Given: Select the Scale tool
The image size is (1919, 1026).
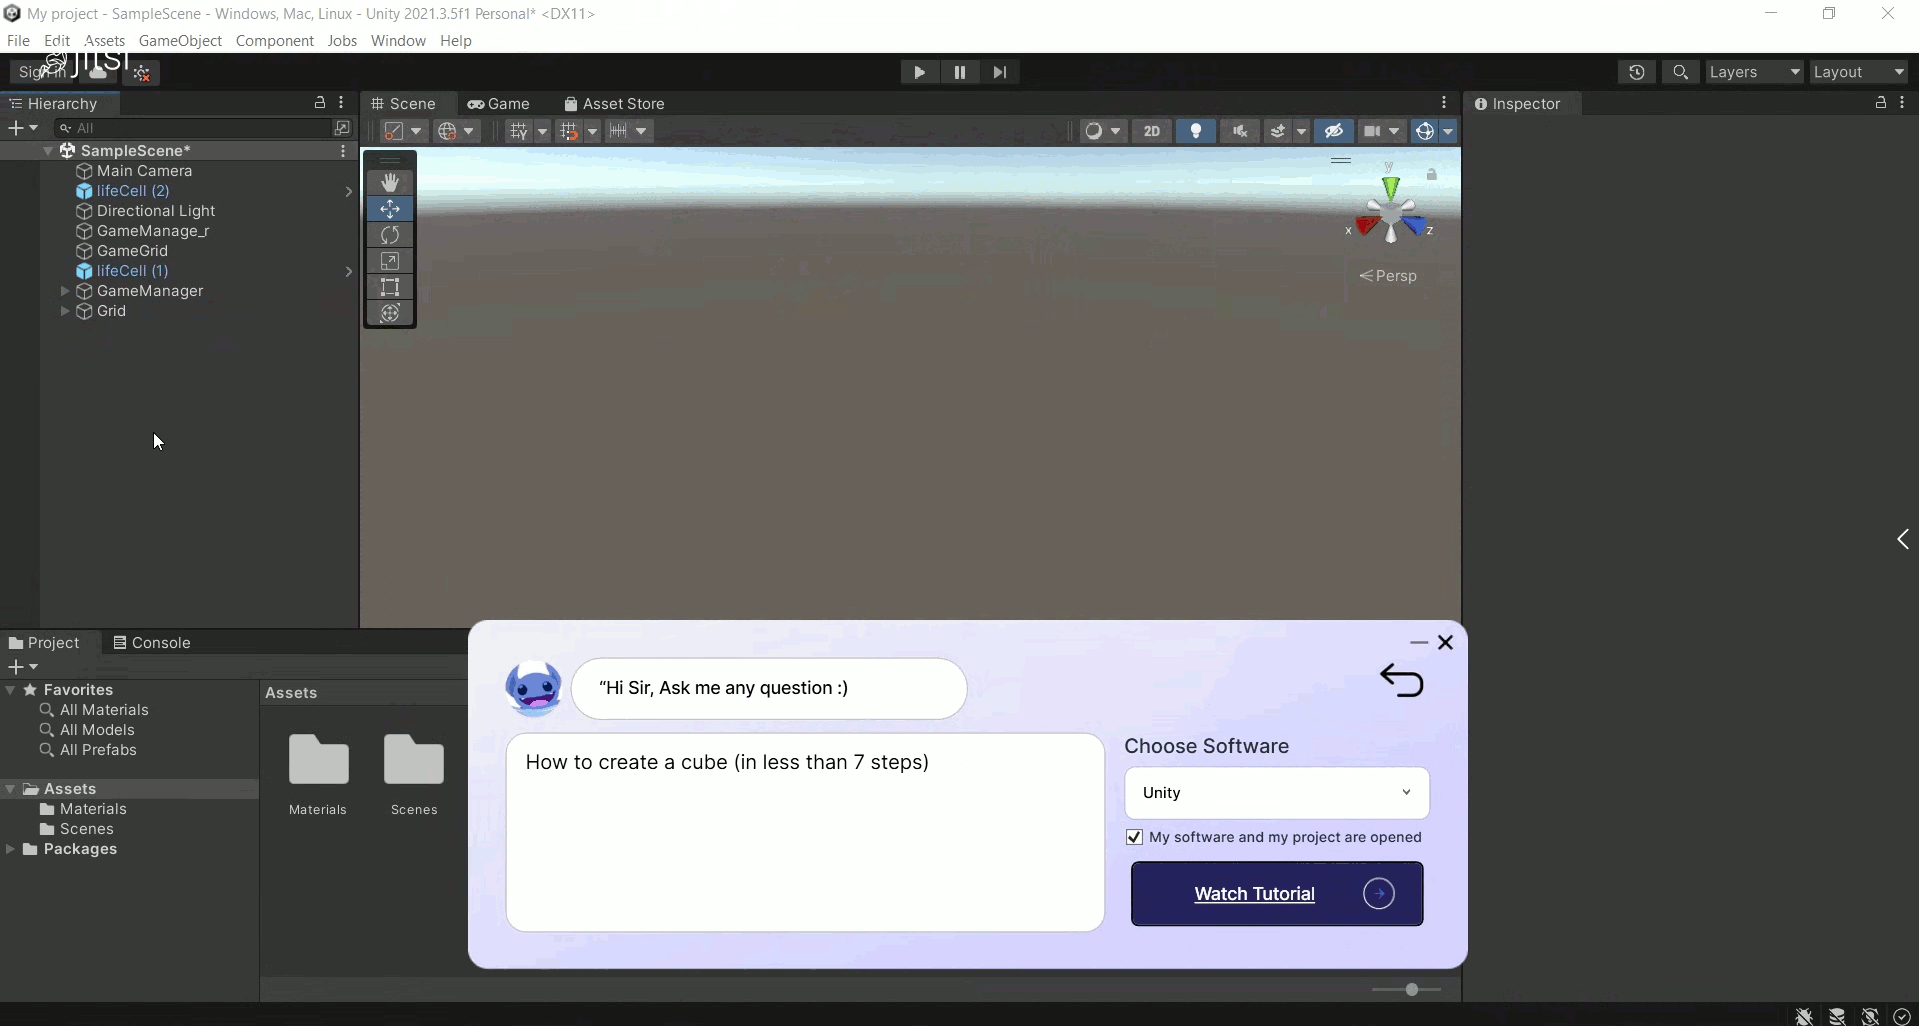Looking at the screenshot, I should tap(390, 261).
